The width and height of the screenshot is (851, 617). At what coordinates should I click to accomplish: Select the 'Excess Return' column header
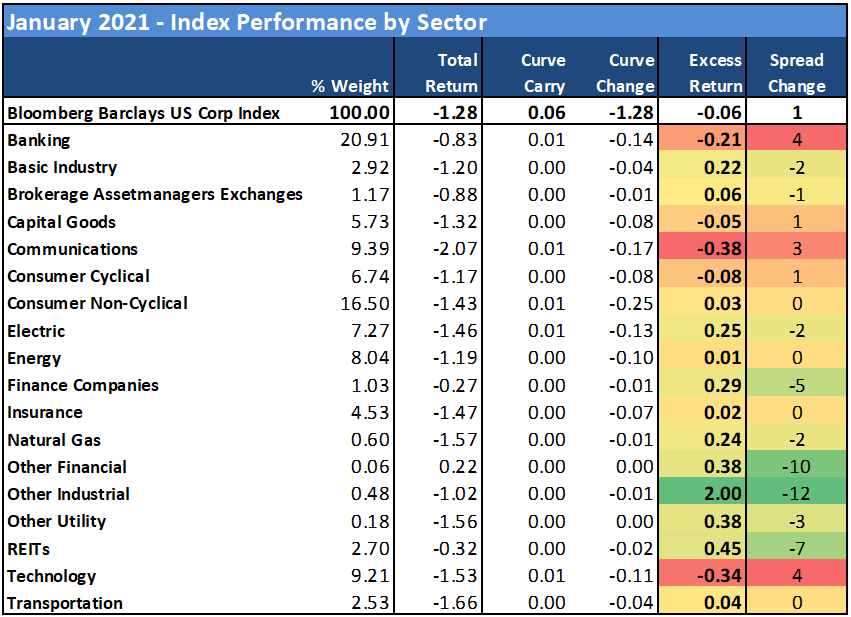[x=715, y=73]
